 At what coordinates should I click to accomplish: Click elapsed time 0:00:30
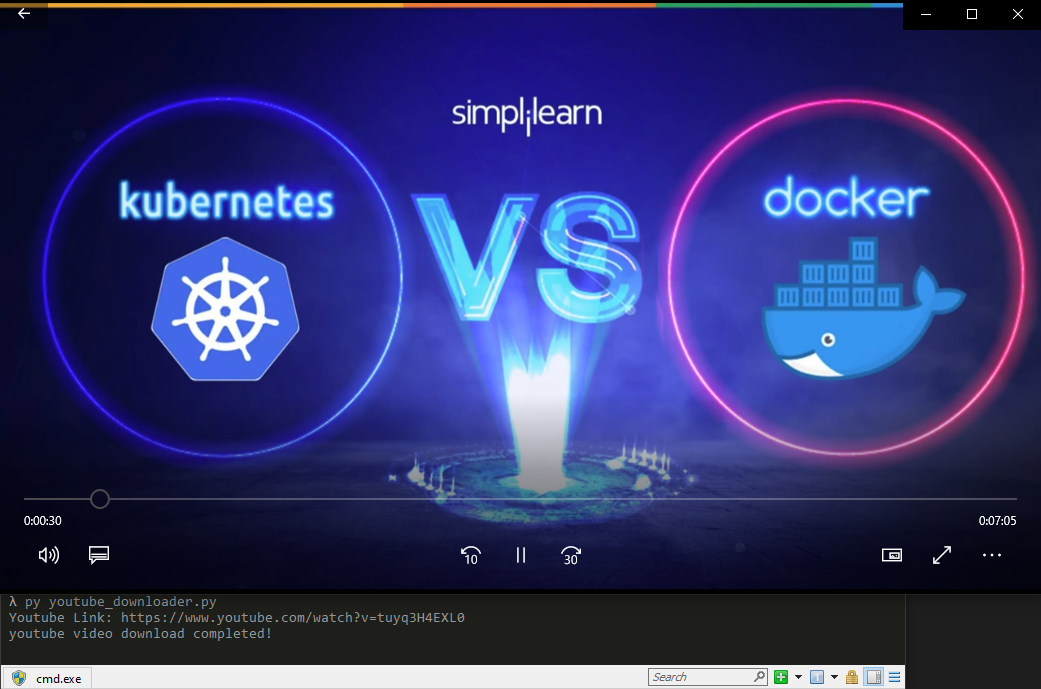pyautogui.click(x=42, y=521)
